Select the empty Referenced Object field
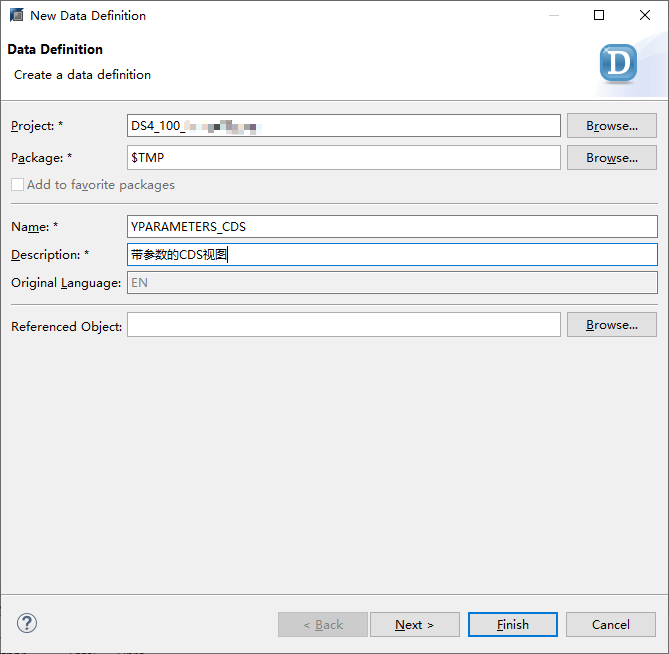669x654 pixels. pos(343,325)
